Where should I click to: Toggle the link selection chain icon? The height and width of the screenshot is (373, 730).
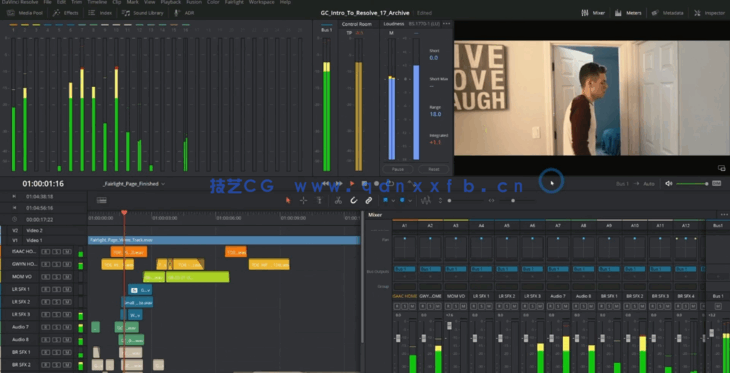[368, 200]
